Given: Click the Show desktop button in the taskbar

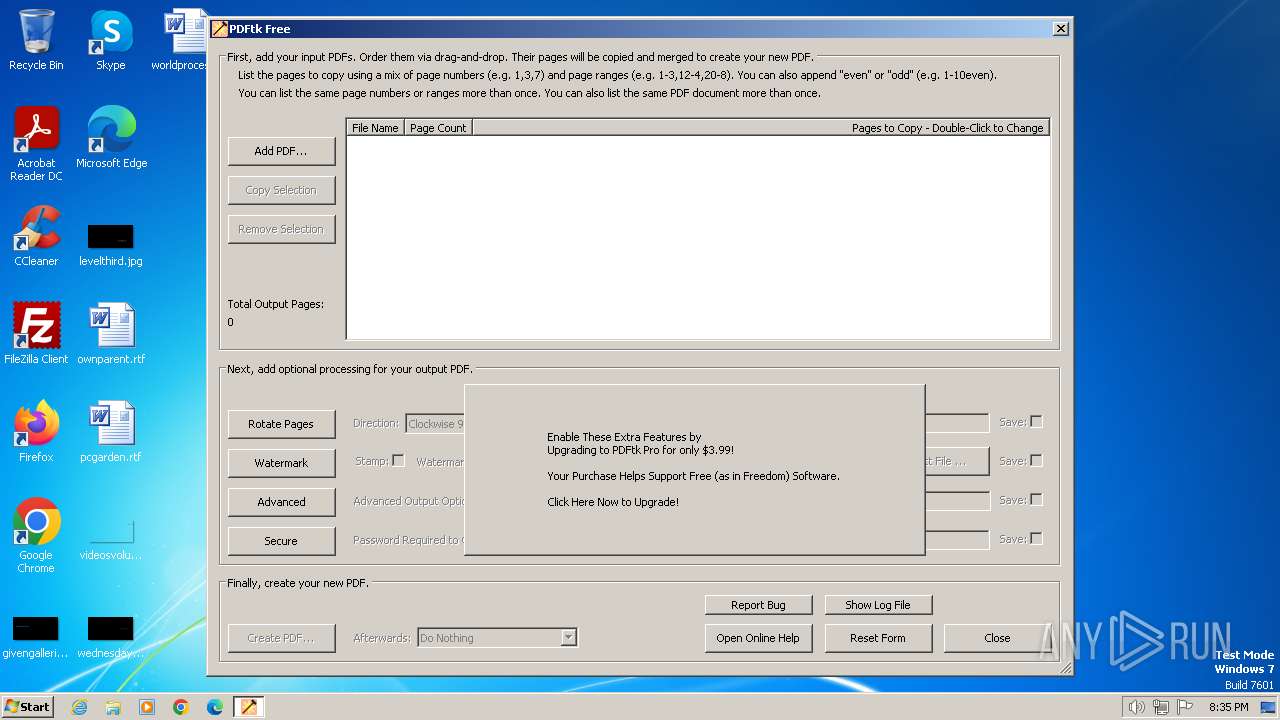Looking at the screenshot, I should pos(1270,707).
